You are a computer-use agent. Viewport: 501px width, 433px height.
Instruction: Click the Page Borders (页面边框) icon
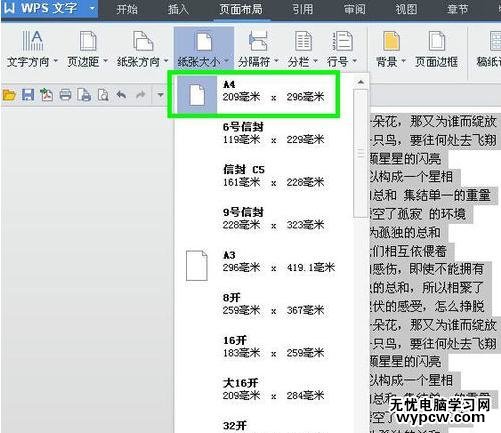coord(437,41)
